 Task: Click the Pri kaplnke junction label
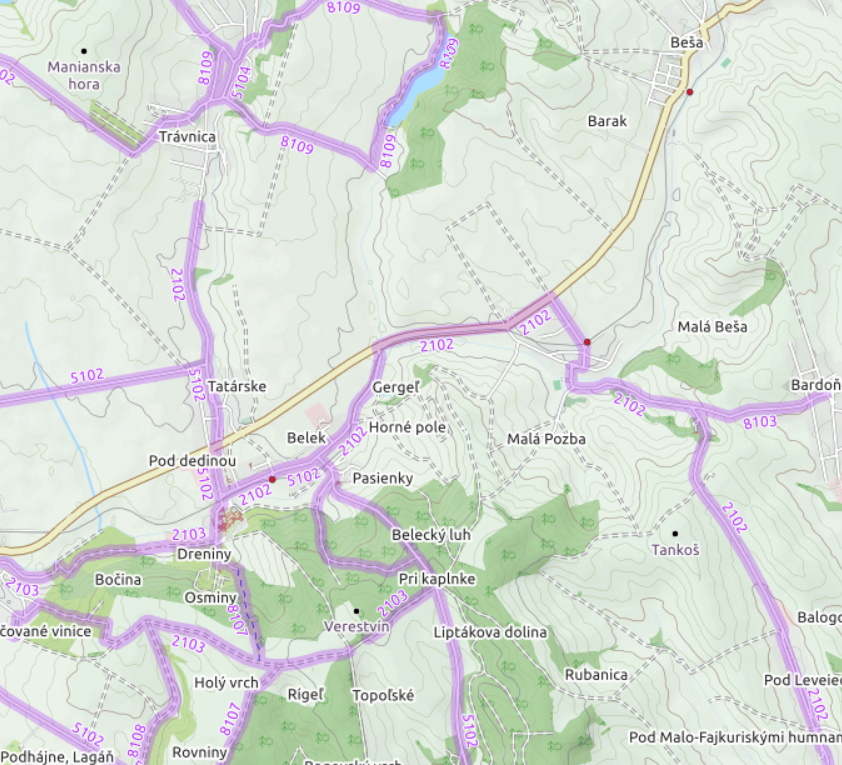437,579
